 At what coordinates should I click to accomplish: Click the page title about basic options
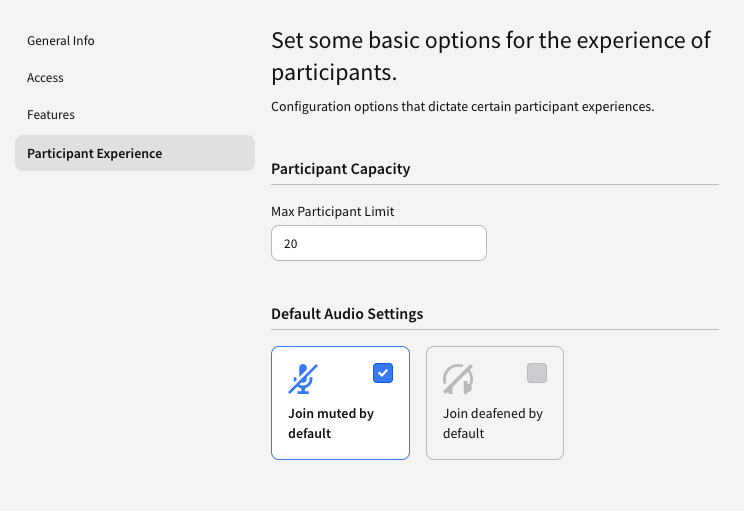point(491,56)
